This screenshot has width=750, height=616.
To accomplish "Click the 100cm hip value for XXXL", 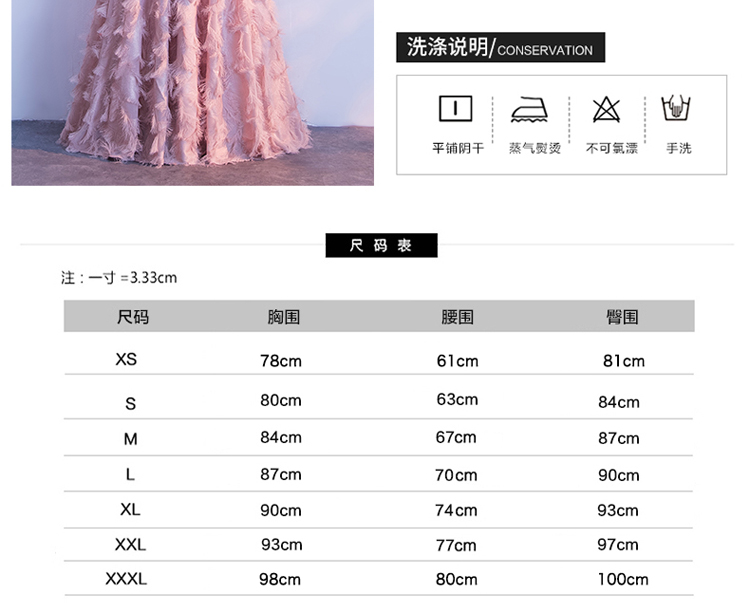I will (x=623, y=580).
